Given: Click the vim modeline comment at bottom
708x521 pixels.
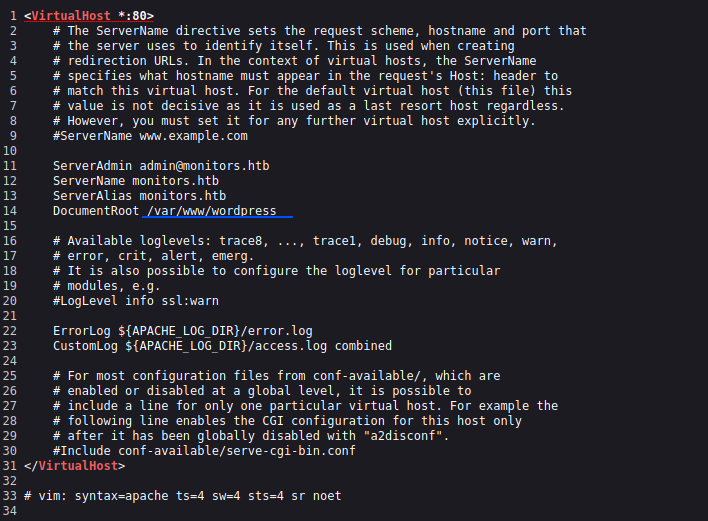Looking at the screenshot, I should click(x=183, y=496).
